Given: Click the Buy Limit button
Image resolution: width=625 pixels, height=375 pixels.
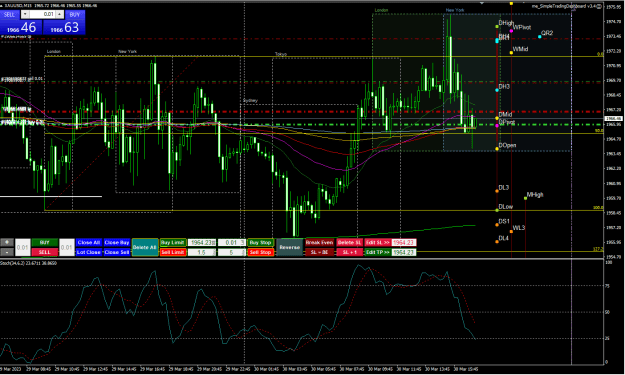Looking at the screenshot, I should coord(173,242).
